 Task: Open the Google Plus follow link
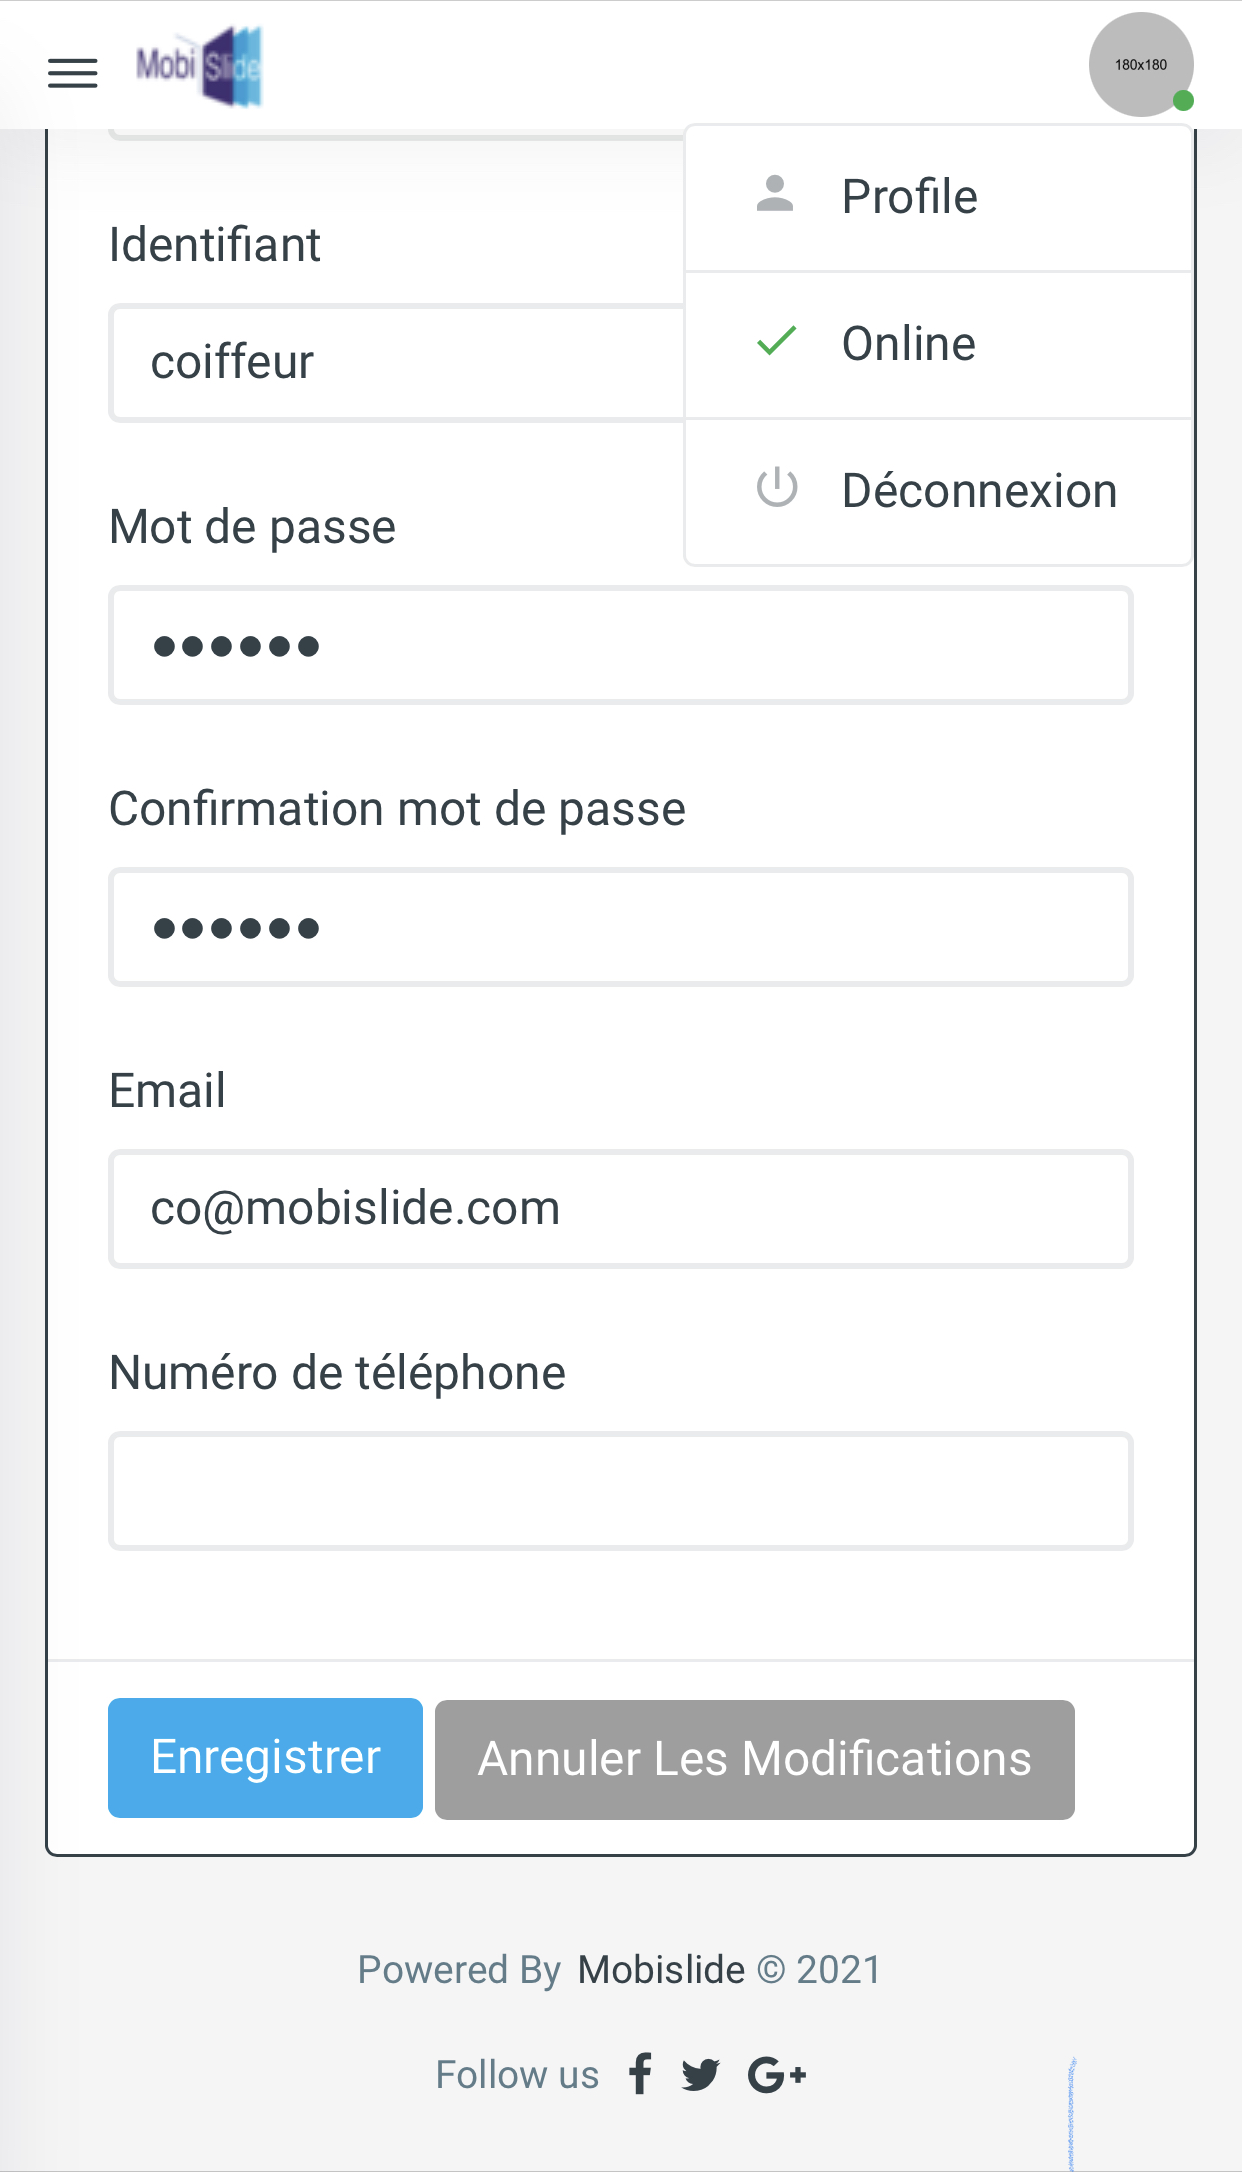click(777, 2075)
